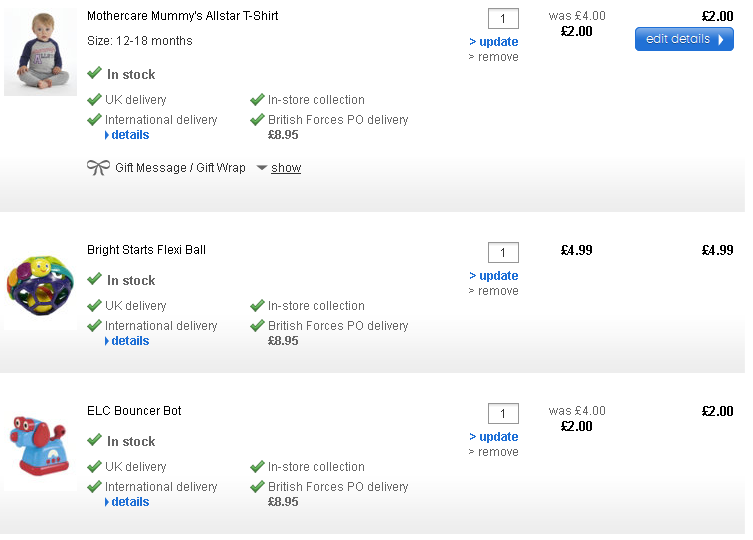
Task: Open the Mummy's Allstar T-Shirt product thumbnail
Action: coord(40,52)
